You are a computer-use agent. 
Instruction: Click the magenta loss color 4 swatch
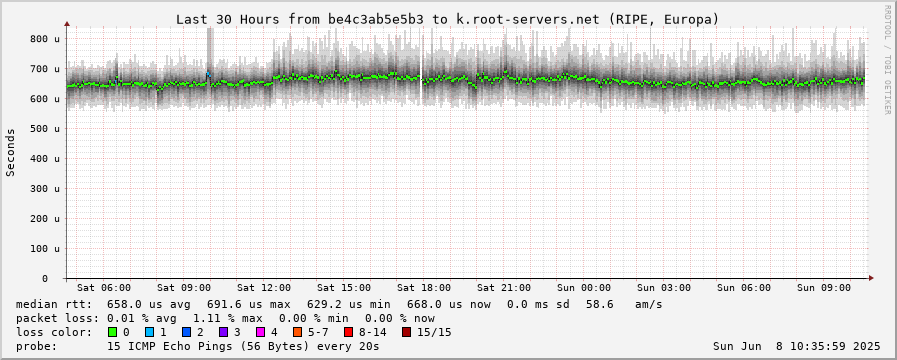click(259, 332)
